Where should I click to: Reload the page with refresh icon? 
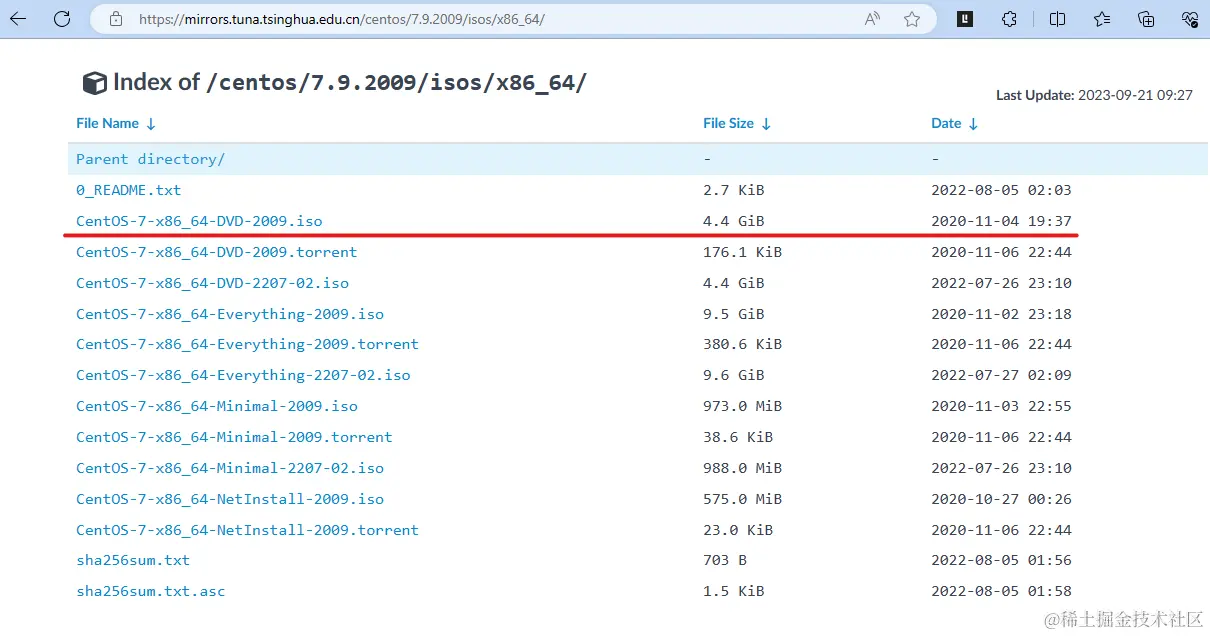tap(62, 19)
